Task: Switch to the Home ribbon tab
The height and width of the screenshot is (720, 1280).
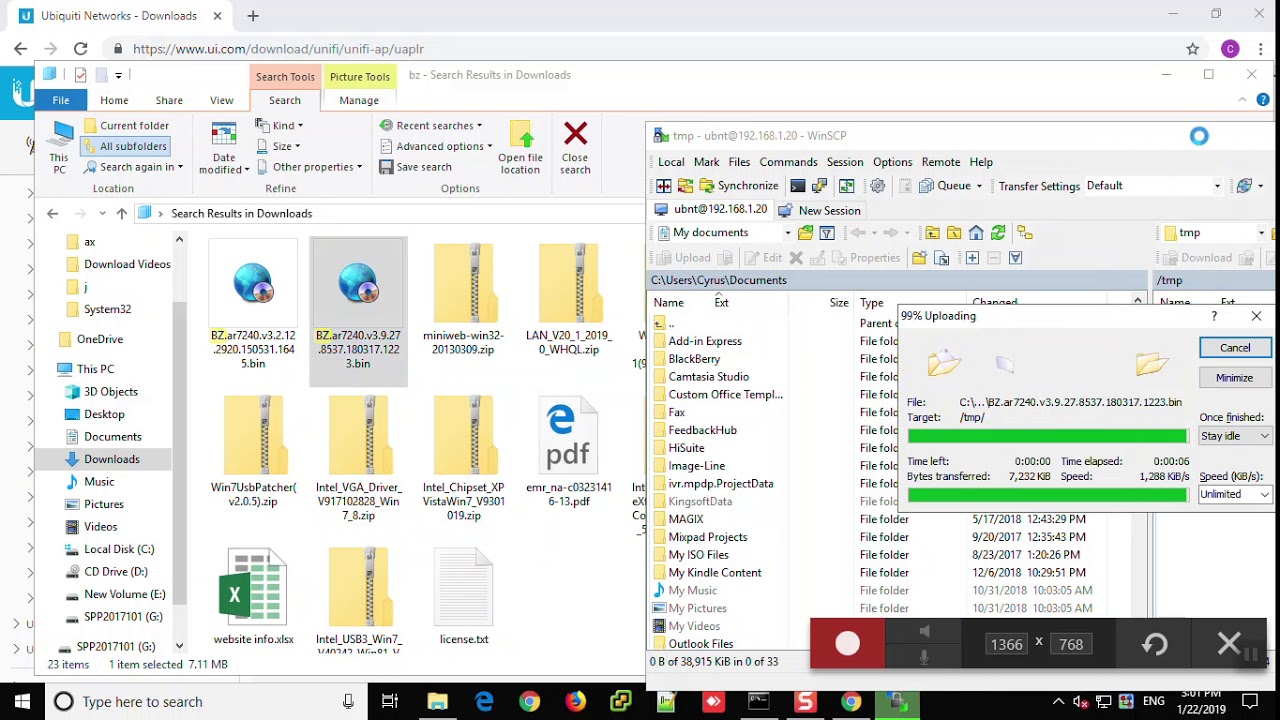Action: [x=114, y=100]
